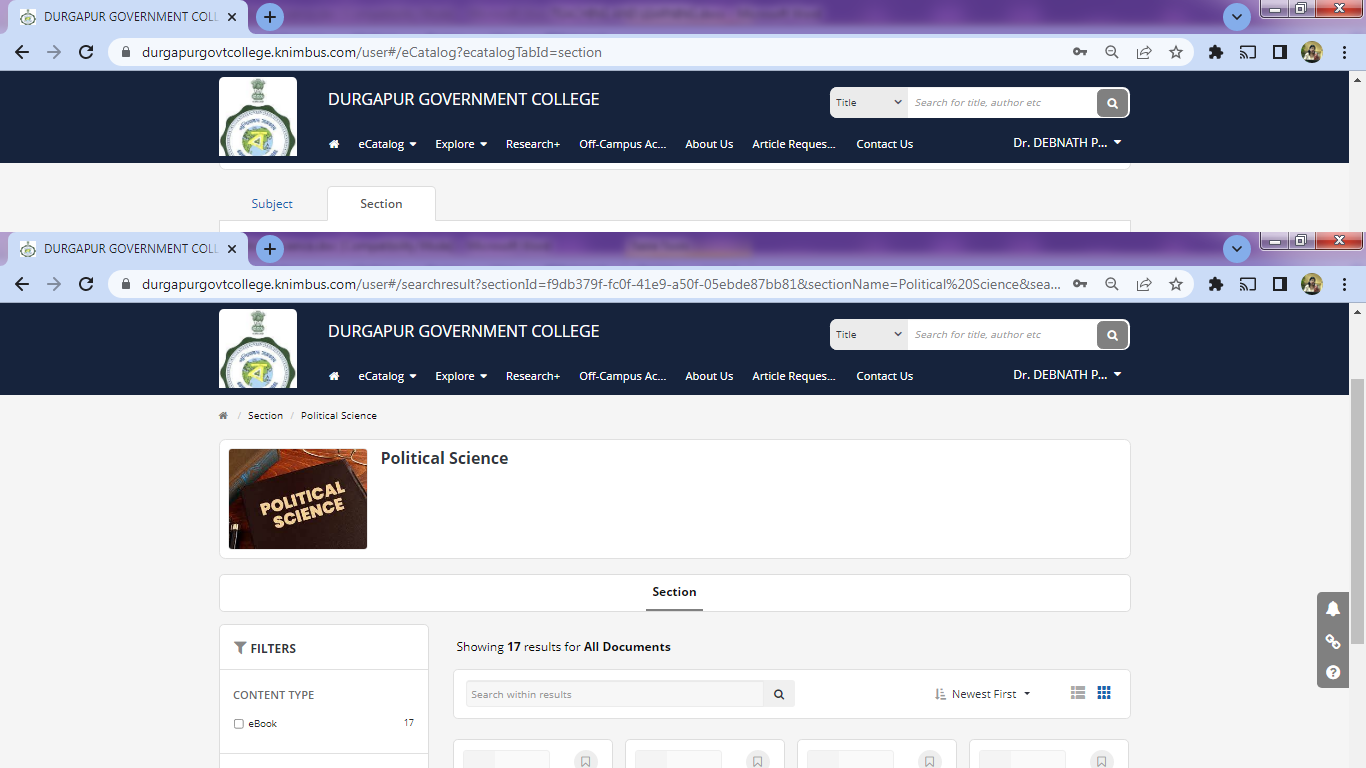This screenshot has height=768, width=1366.
Task: Open the Newest First sort dropdown
Action: tap(983, 694)
